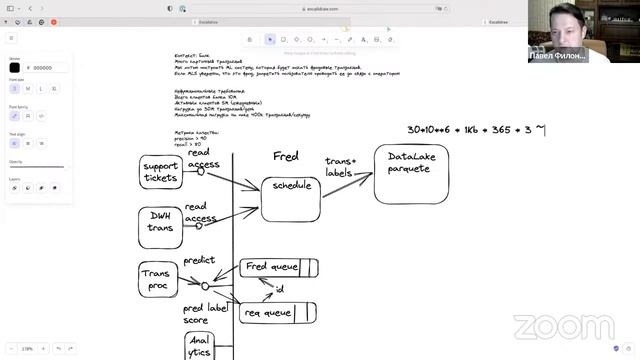Select the Ellipse shape tool

point(310,40)
